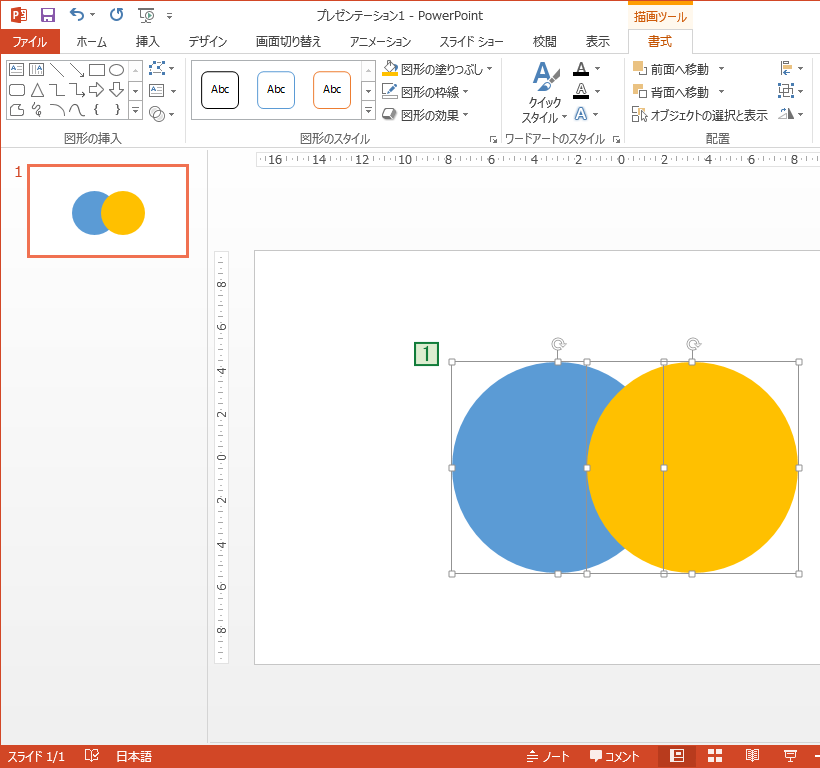Screen dimensions: 820x768
Task: Expand the shapes gallery with the More arrow
Action: click(134, 110)
